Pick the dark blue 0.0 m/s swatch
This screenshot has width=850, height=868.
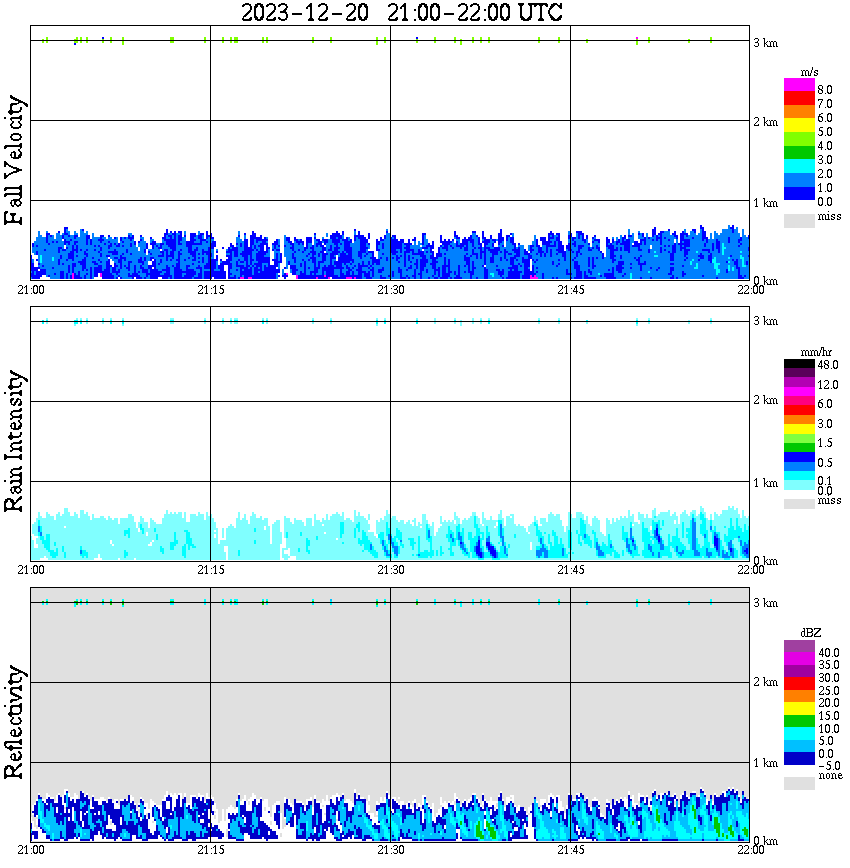pyautogui.click(x=800, y=193)
